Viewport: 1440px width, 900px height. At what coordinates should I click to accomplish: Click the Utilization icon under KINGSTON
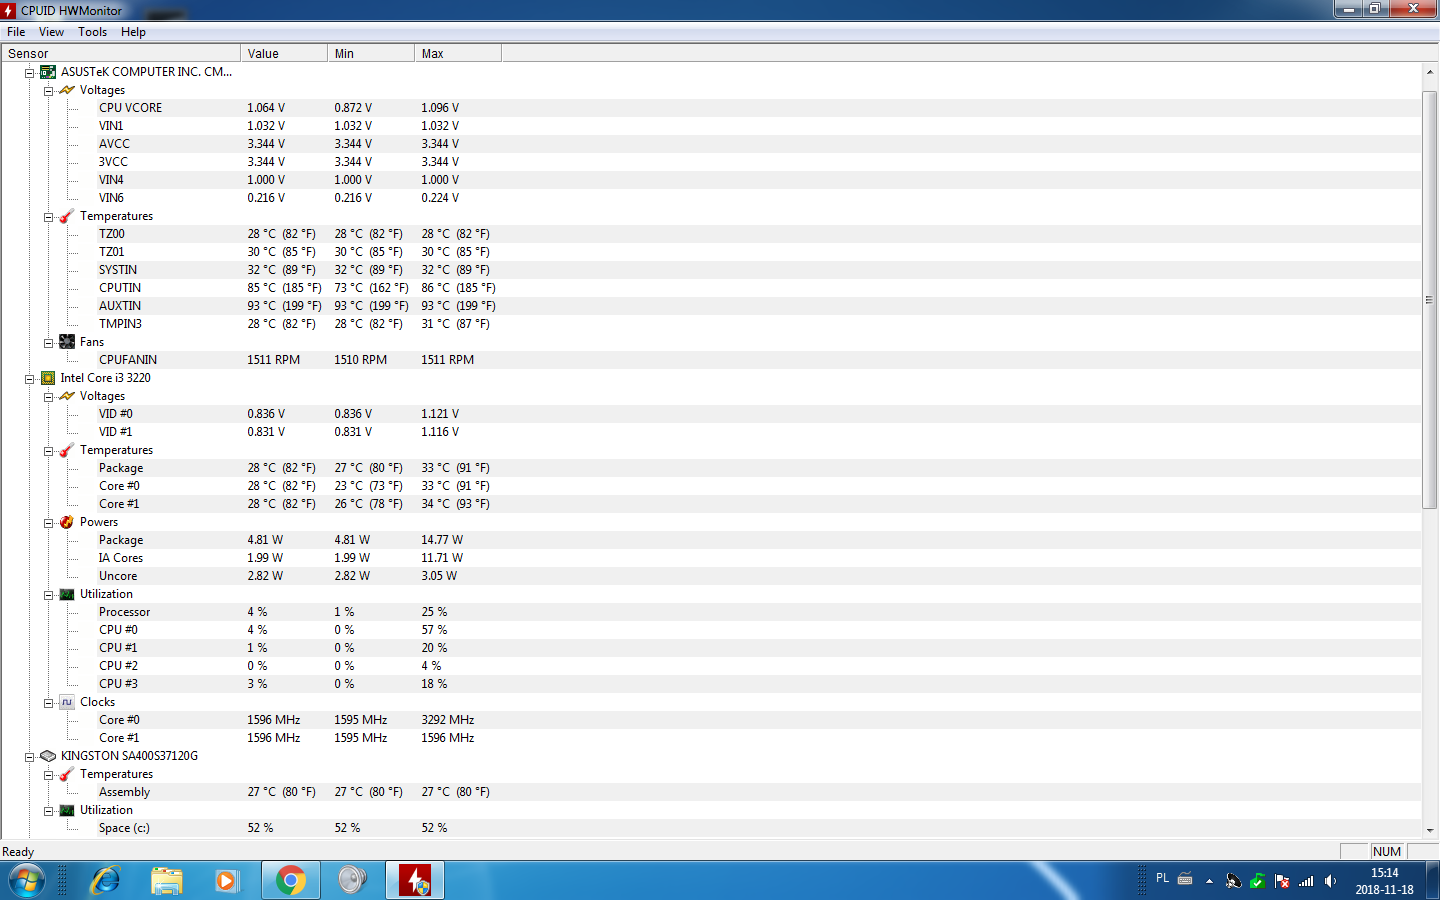click(x=67, y=810)
